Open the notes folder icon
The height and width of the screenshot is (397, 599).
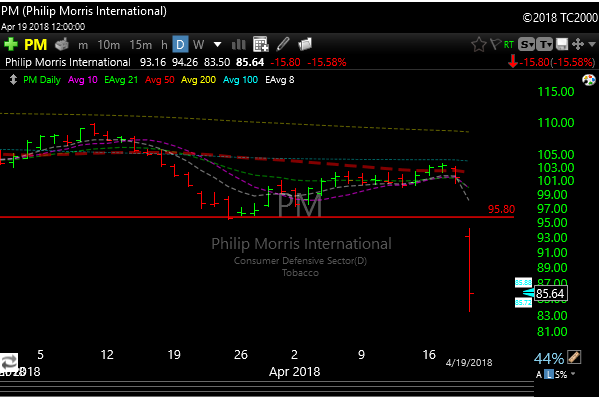(305, 44)
